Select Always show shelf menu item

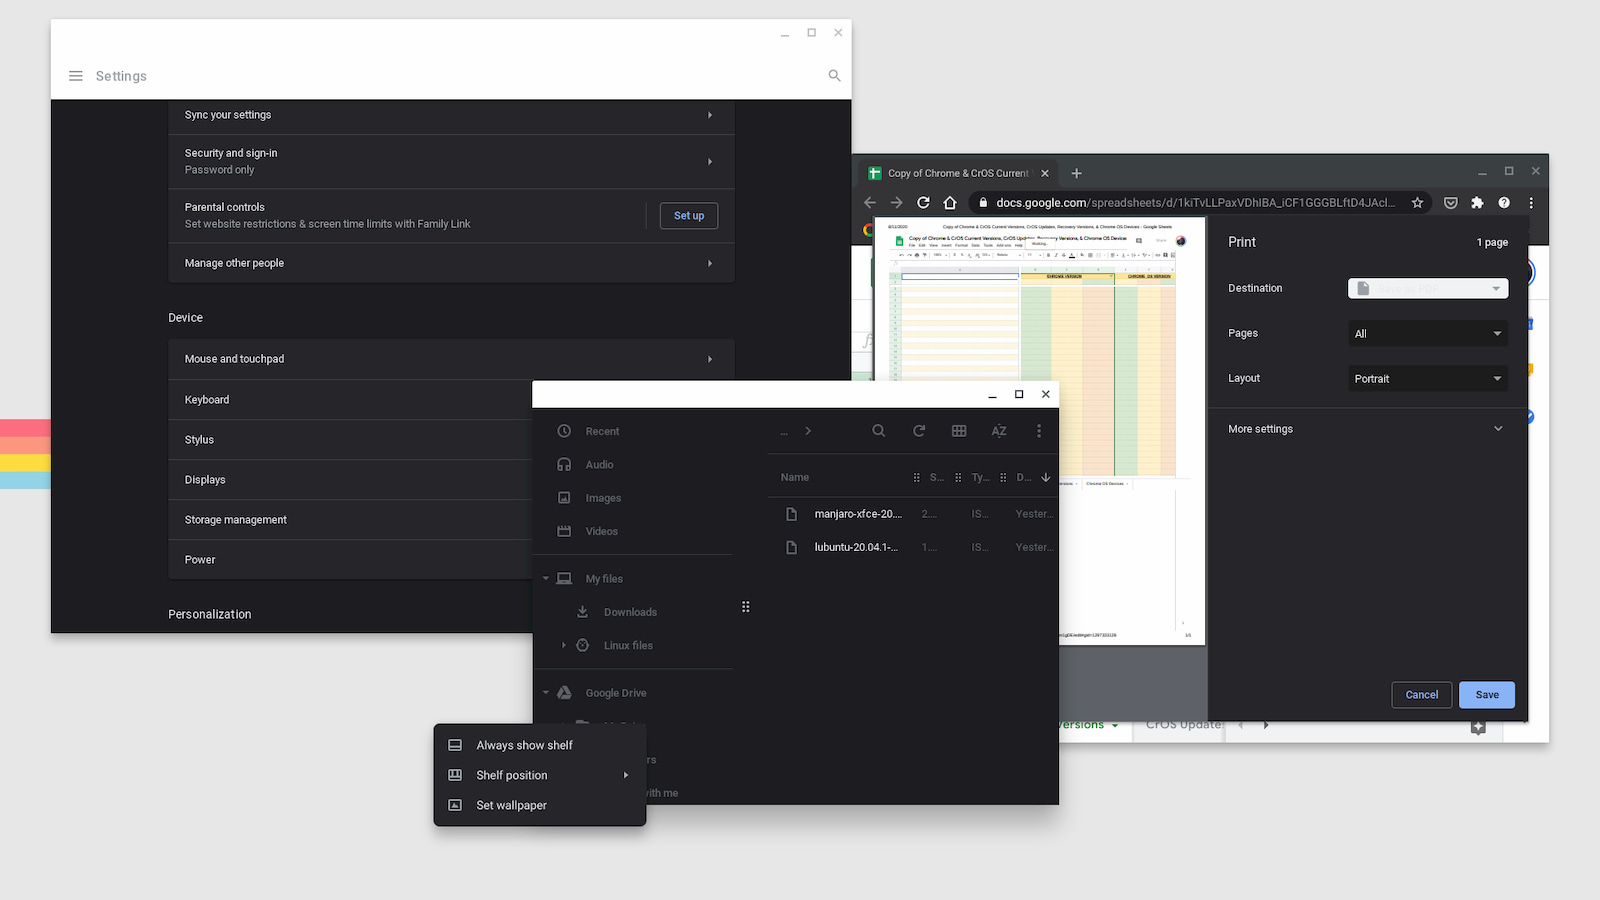(x=540, y=745)
